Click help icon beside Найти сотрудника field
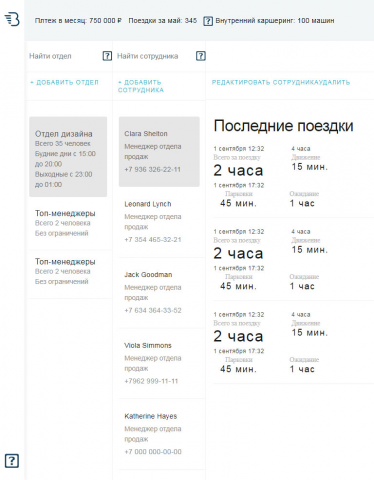Viewport: 374px width, 480px height. (x=200, y=56)
